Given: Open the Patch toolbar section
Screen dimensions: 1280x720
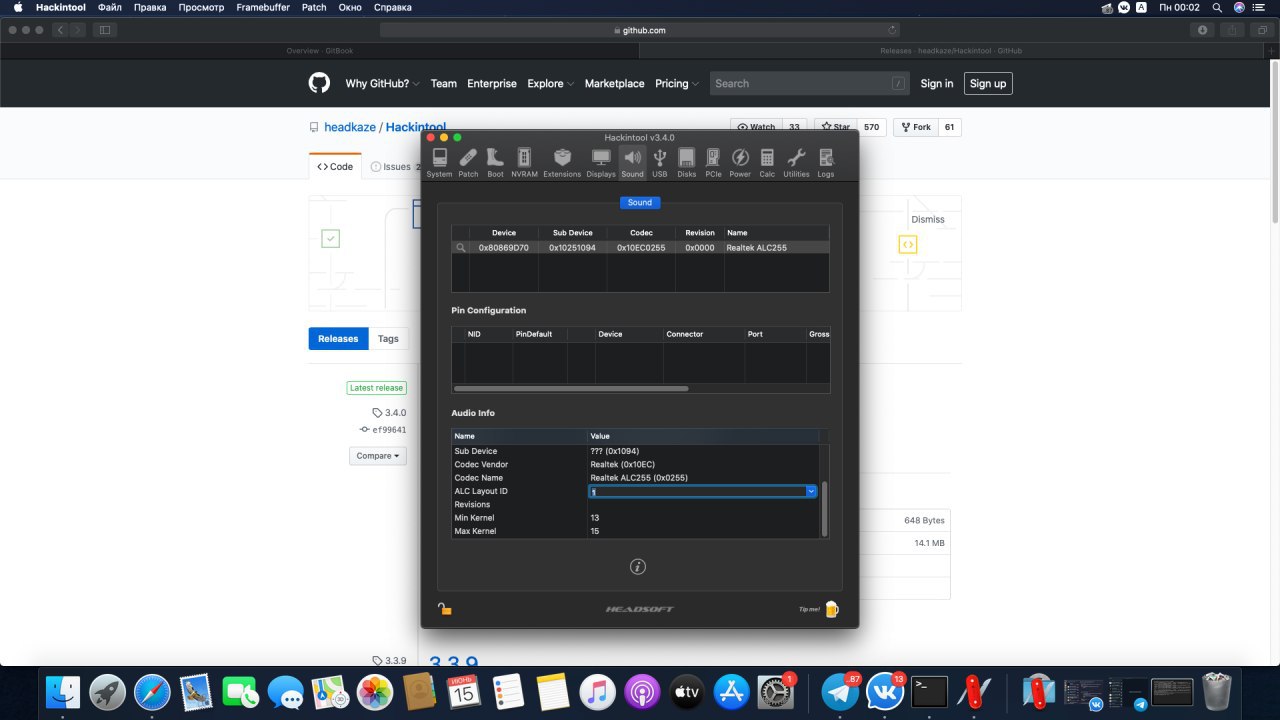Looking at the screenshot, I should (468, 162).
